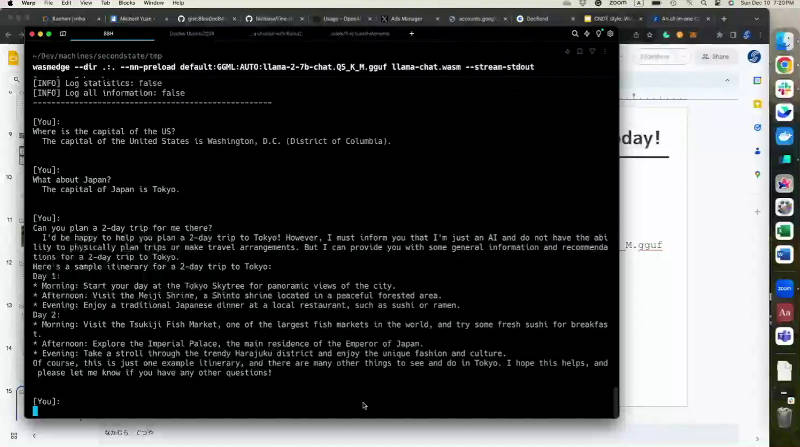Open Word from the Dock
The image size is (800, 447).
(785, 254)
